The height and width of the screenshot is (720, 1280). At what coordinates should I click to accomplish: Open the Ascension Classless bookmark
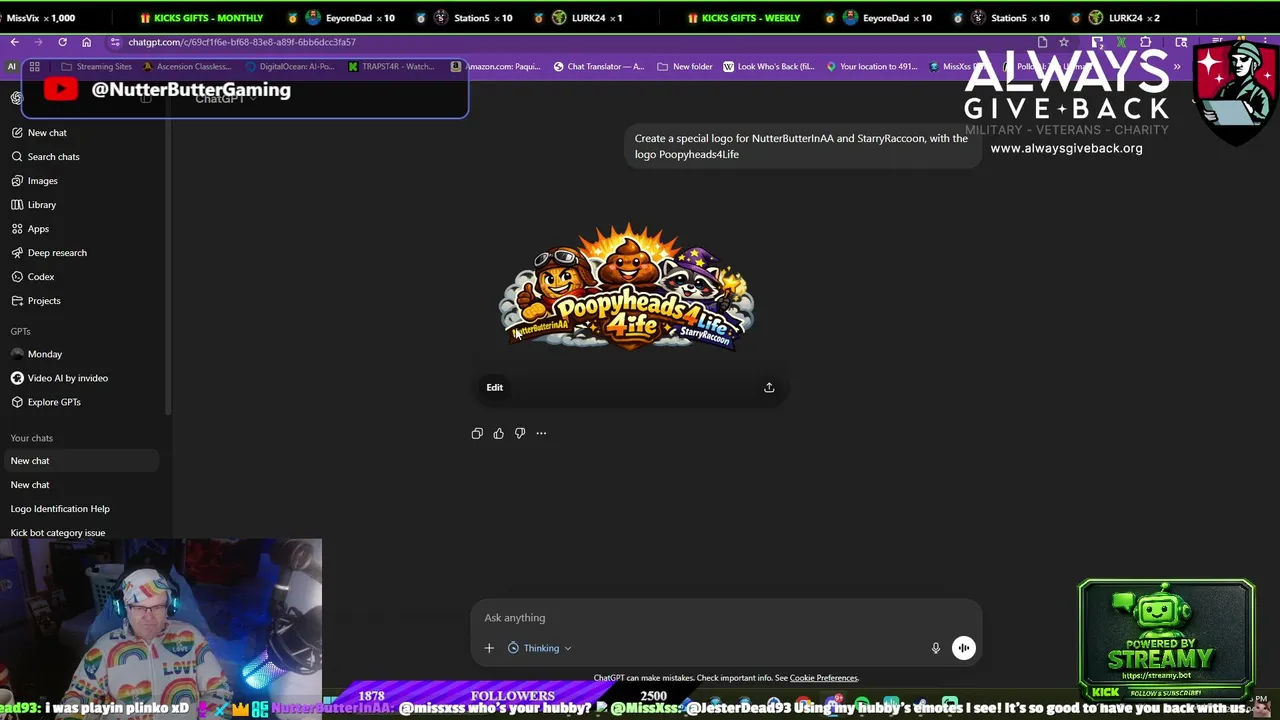tap(187, 67)
